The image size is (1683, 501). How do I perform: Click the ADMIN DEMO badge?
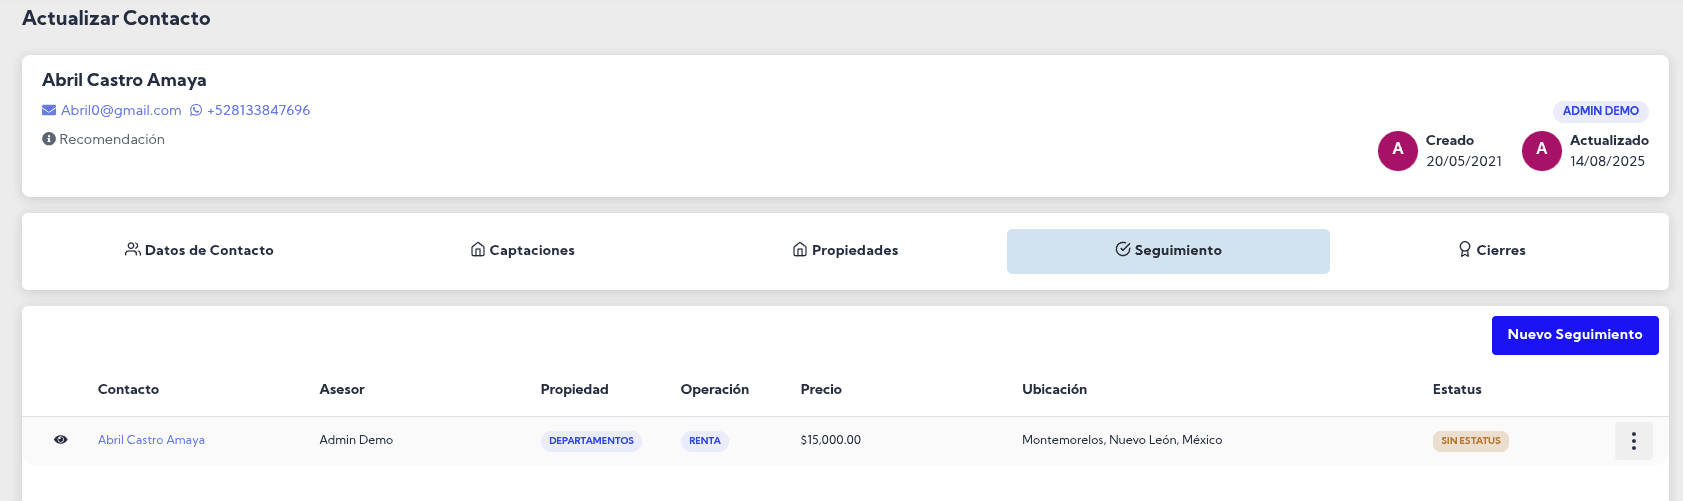tap(1600, 111)
